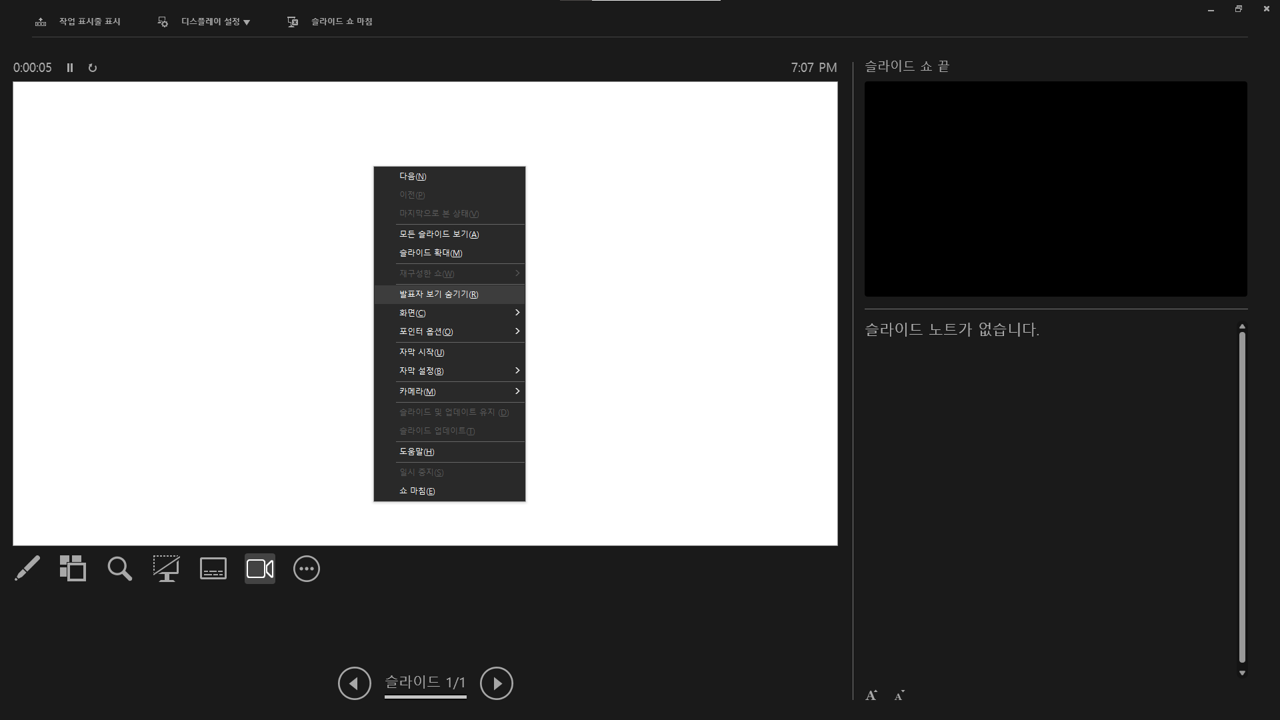Decrease notes text size with smaller A button

[897, 693]
